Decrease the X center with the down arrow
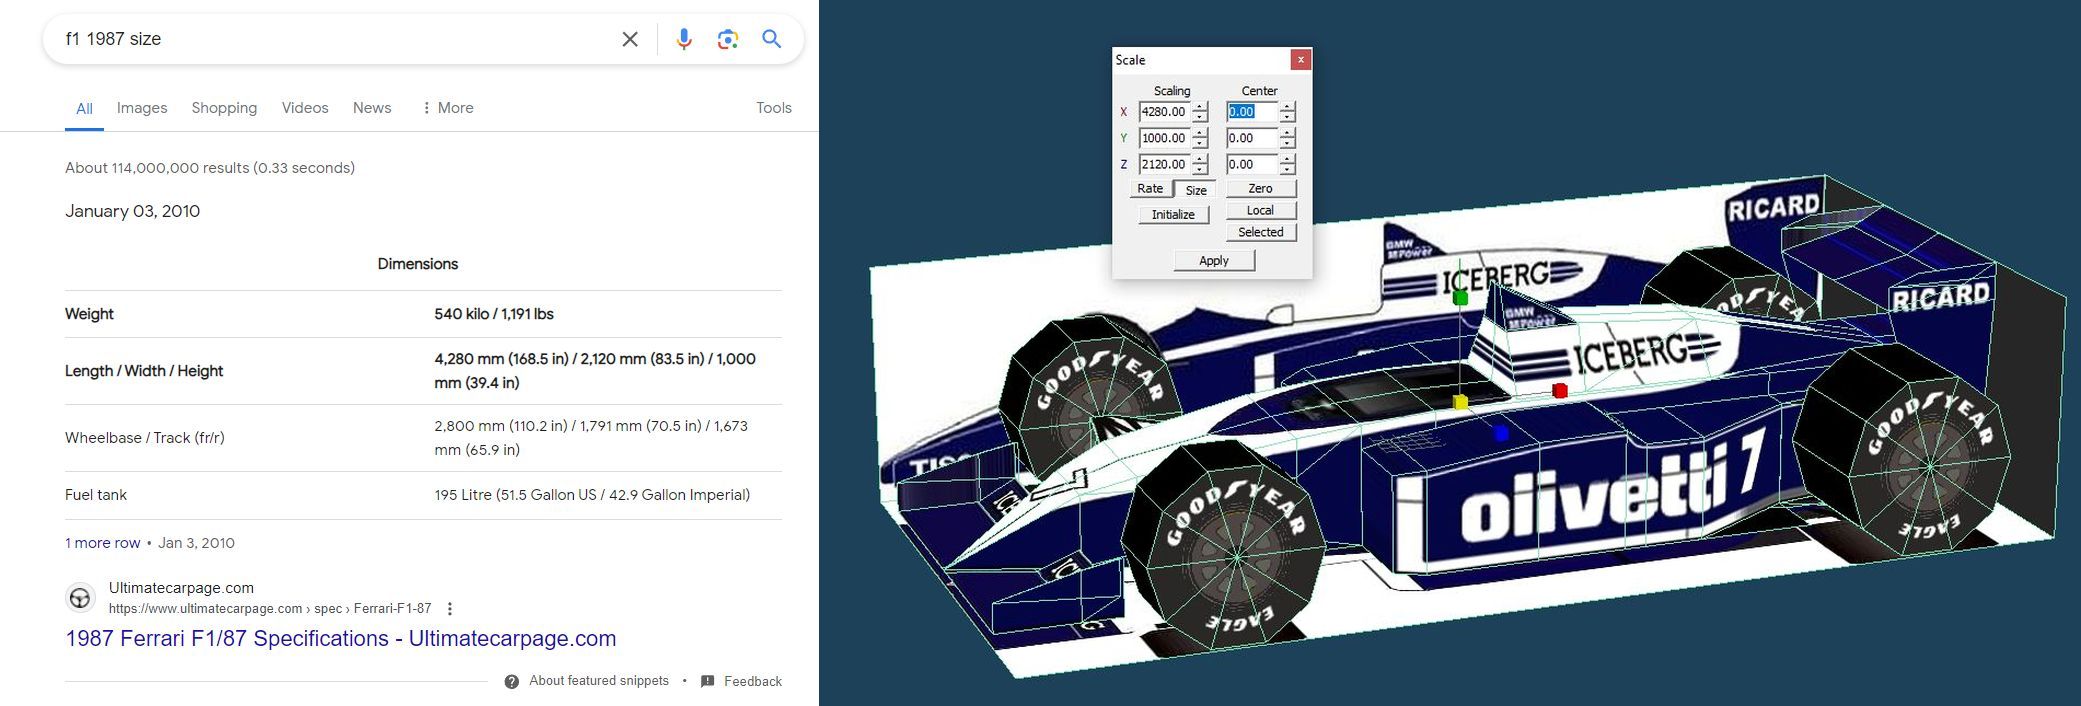 pyautogui.click(x=1288, y=117)
